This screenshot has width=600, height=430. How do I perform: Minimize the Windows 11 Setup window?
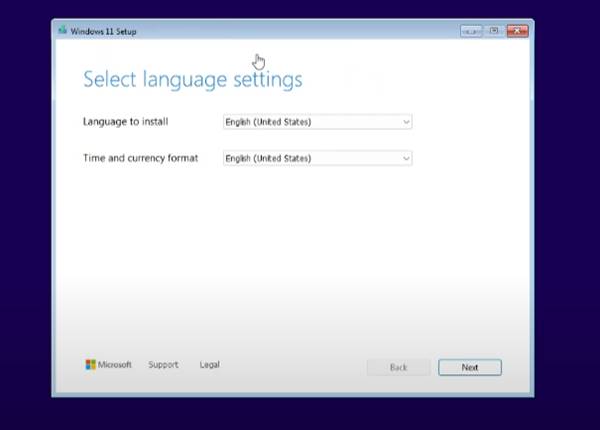point(471,31)
